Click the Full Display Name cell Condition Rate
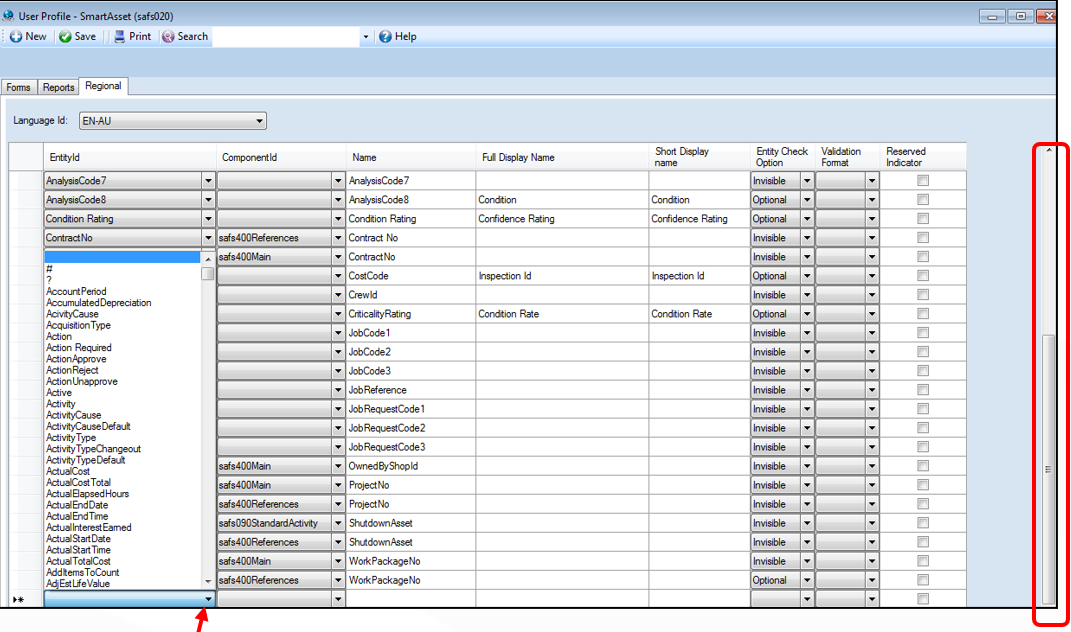This screenshot has width=1071, height=632. (x=562, y=314)
